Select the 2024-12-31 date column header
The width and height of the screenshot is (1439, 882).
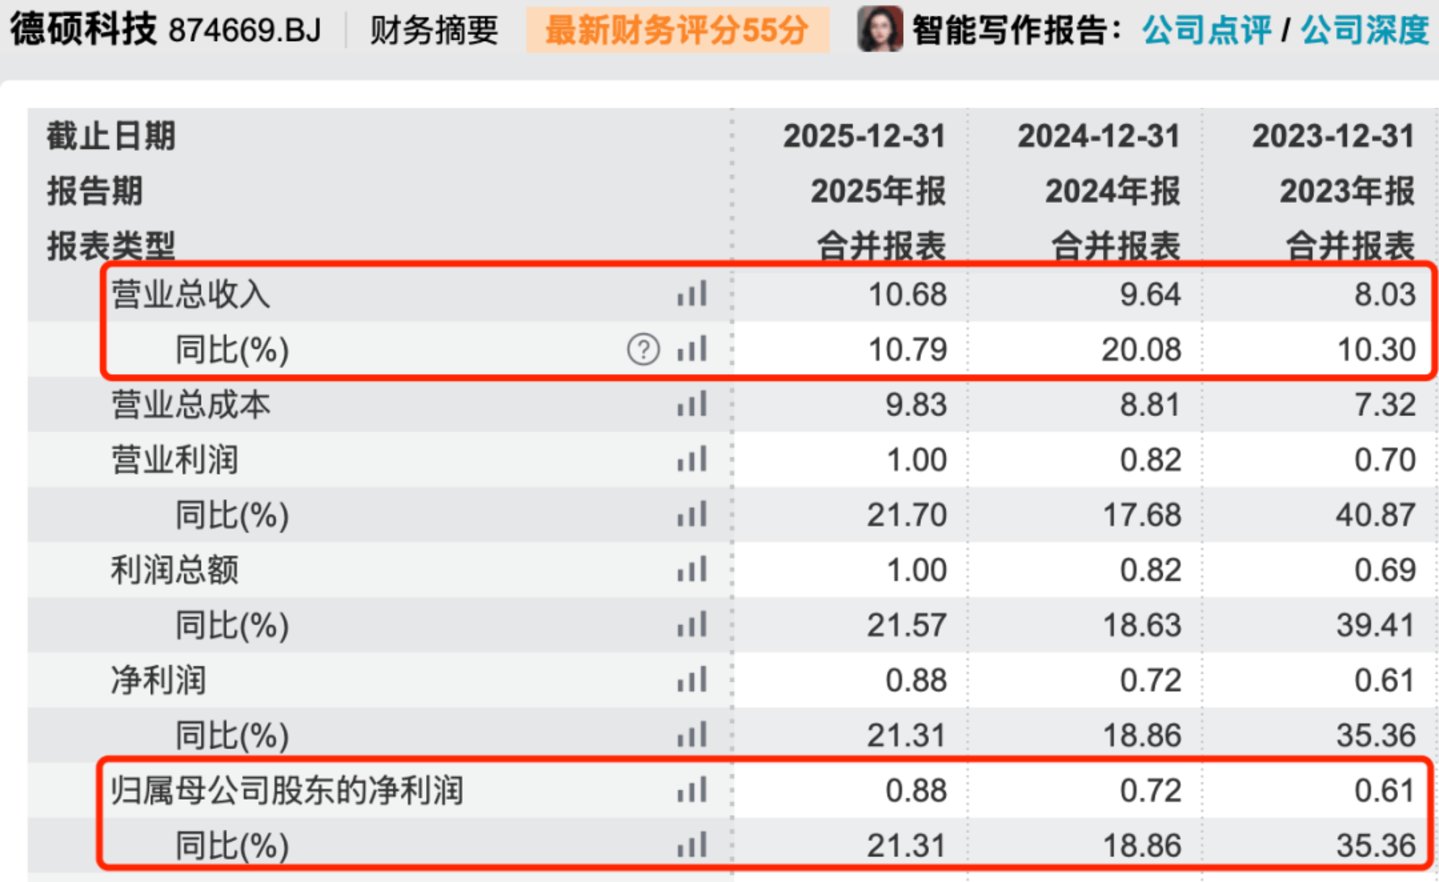1099,136
